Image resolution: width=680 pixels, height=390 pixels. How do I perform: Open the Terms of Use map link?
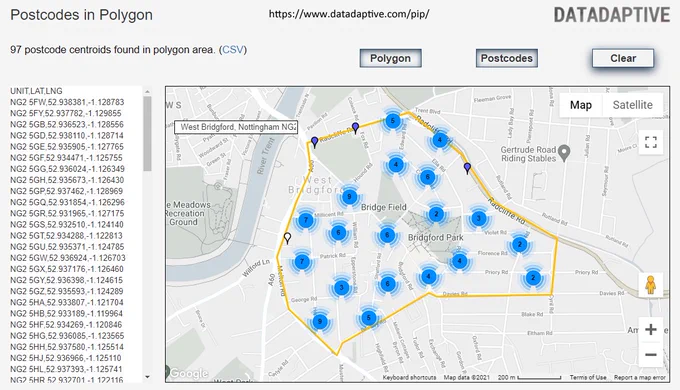[588, 377]
